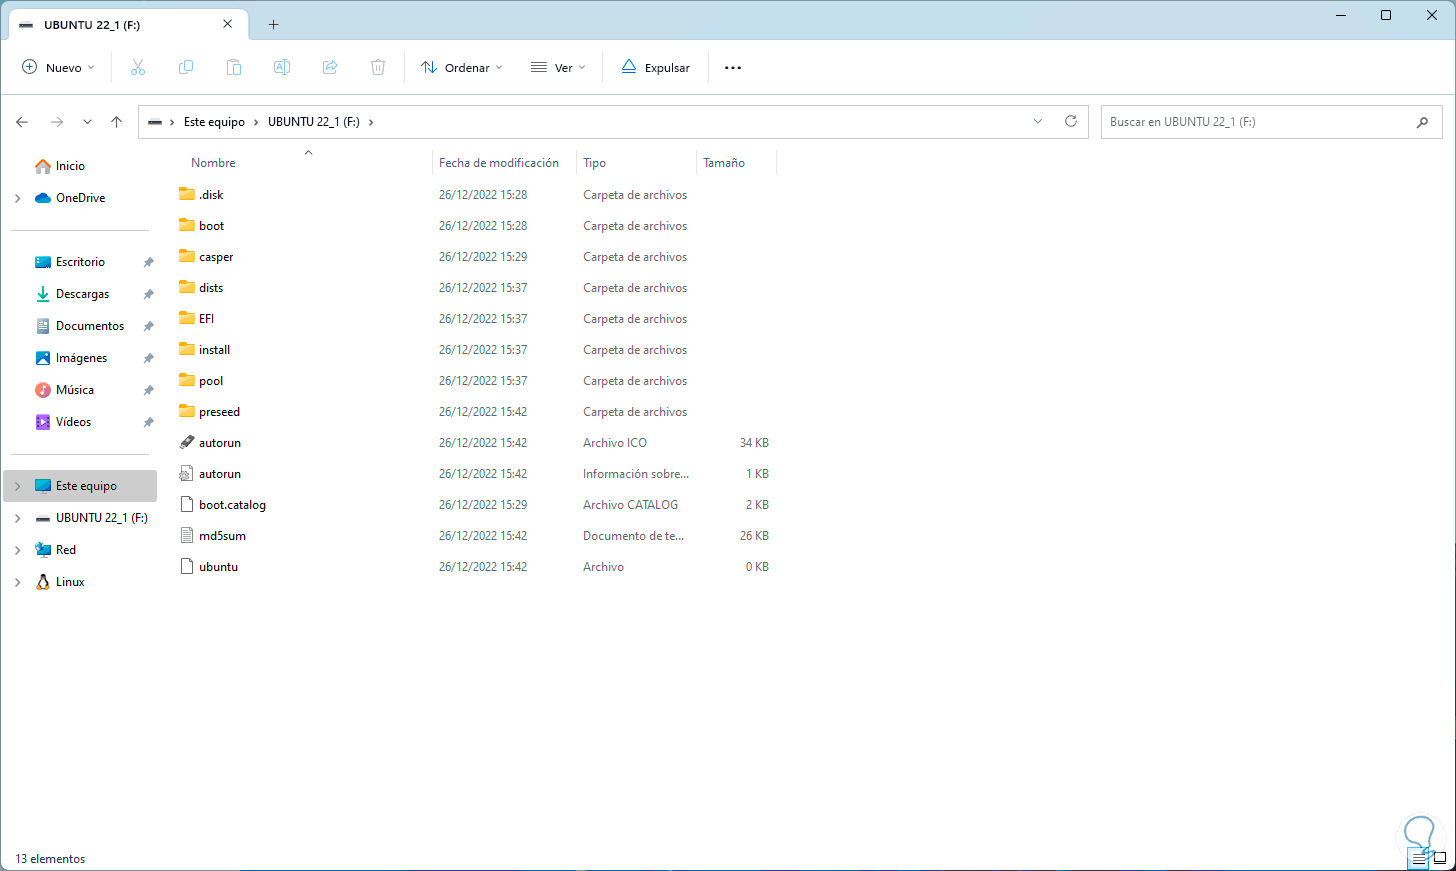Switch to large icons view in status bar

[1440, 859]
